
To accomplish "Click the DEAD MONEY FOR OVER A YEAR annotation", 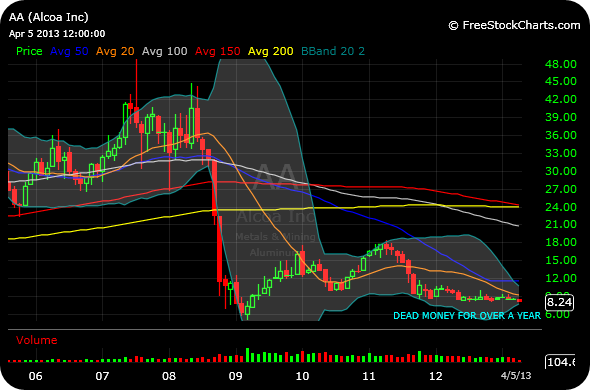I will (x=467, y=315).
